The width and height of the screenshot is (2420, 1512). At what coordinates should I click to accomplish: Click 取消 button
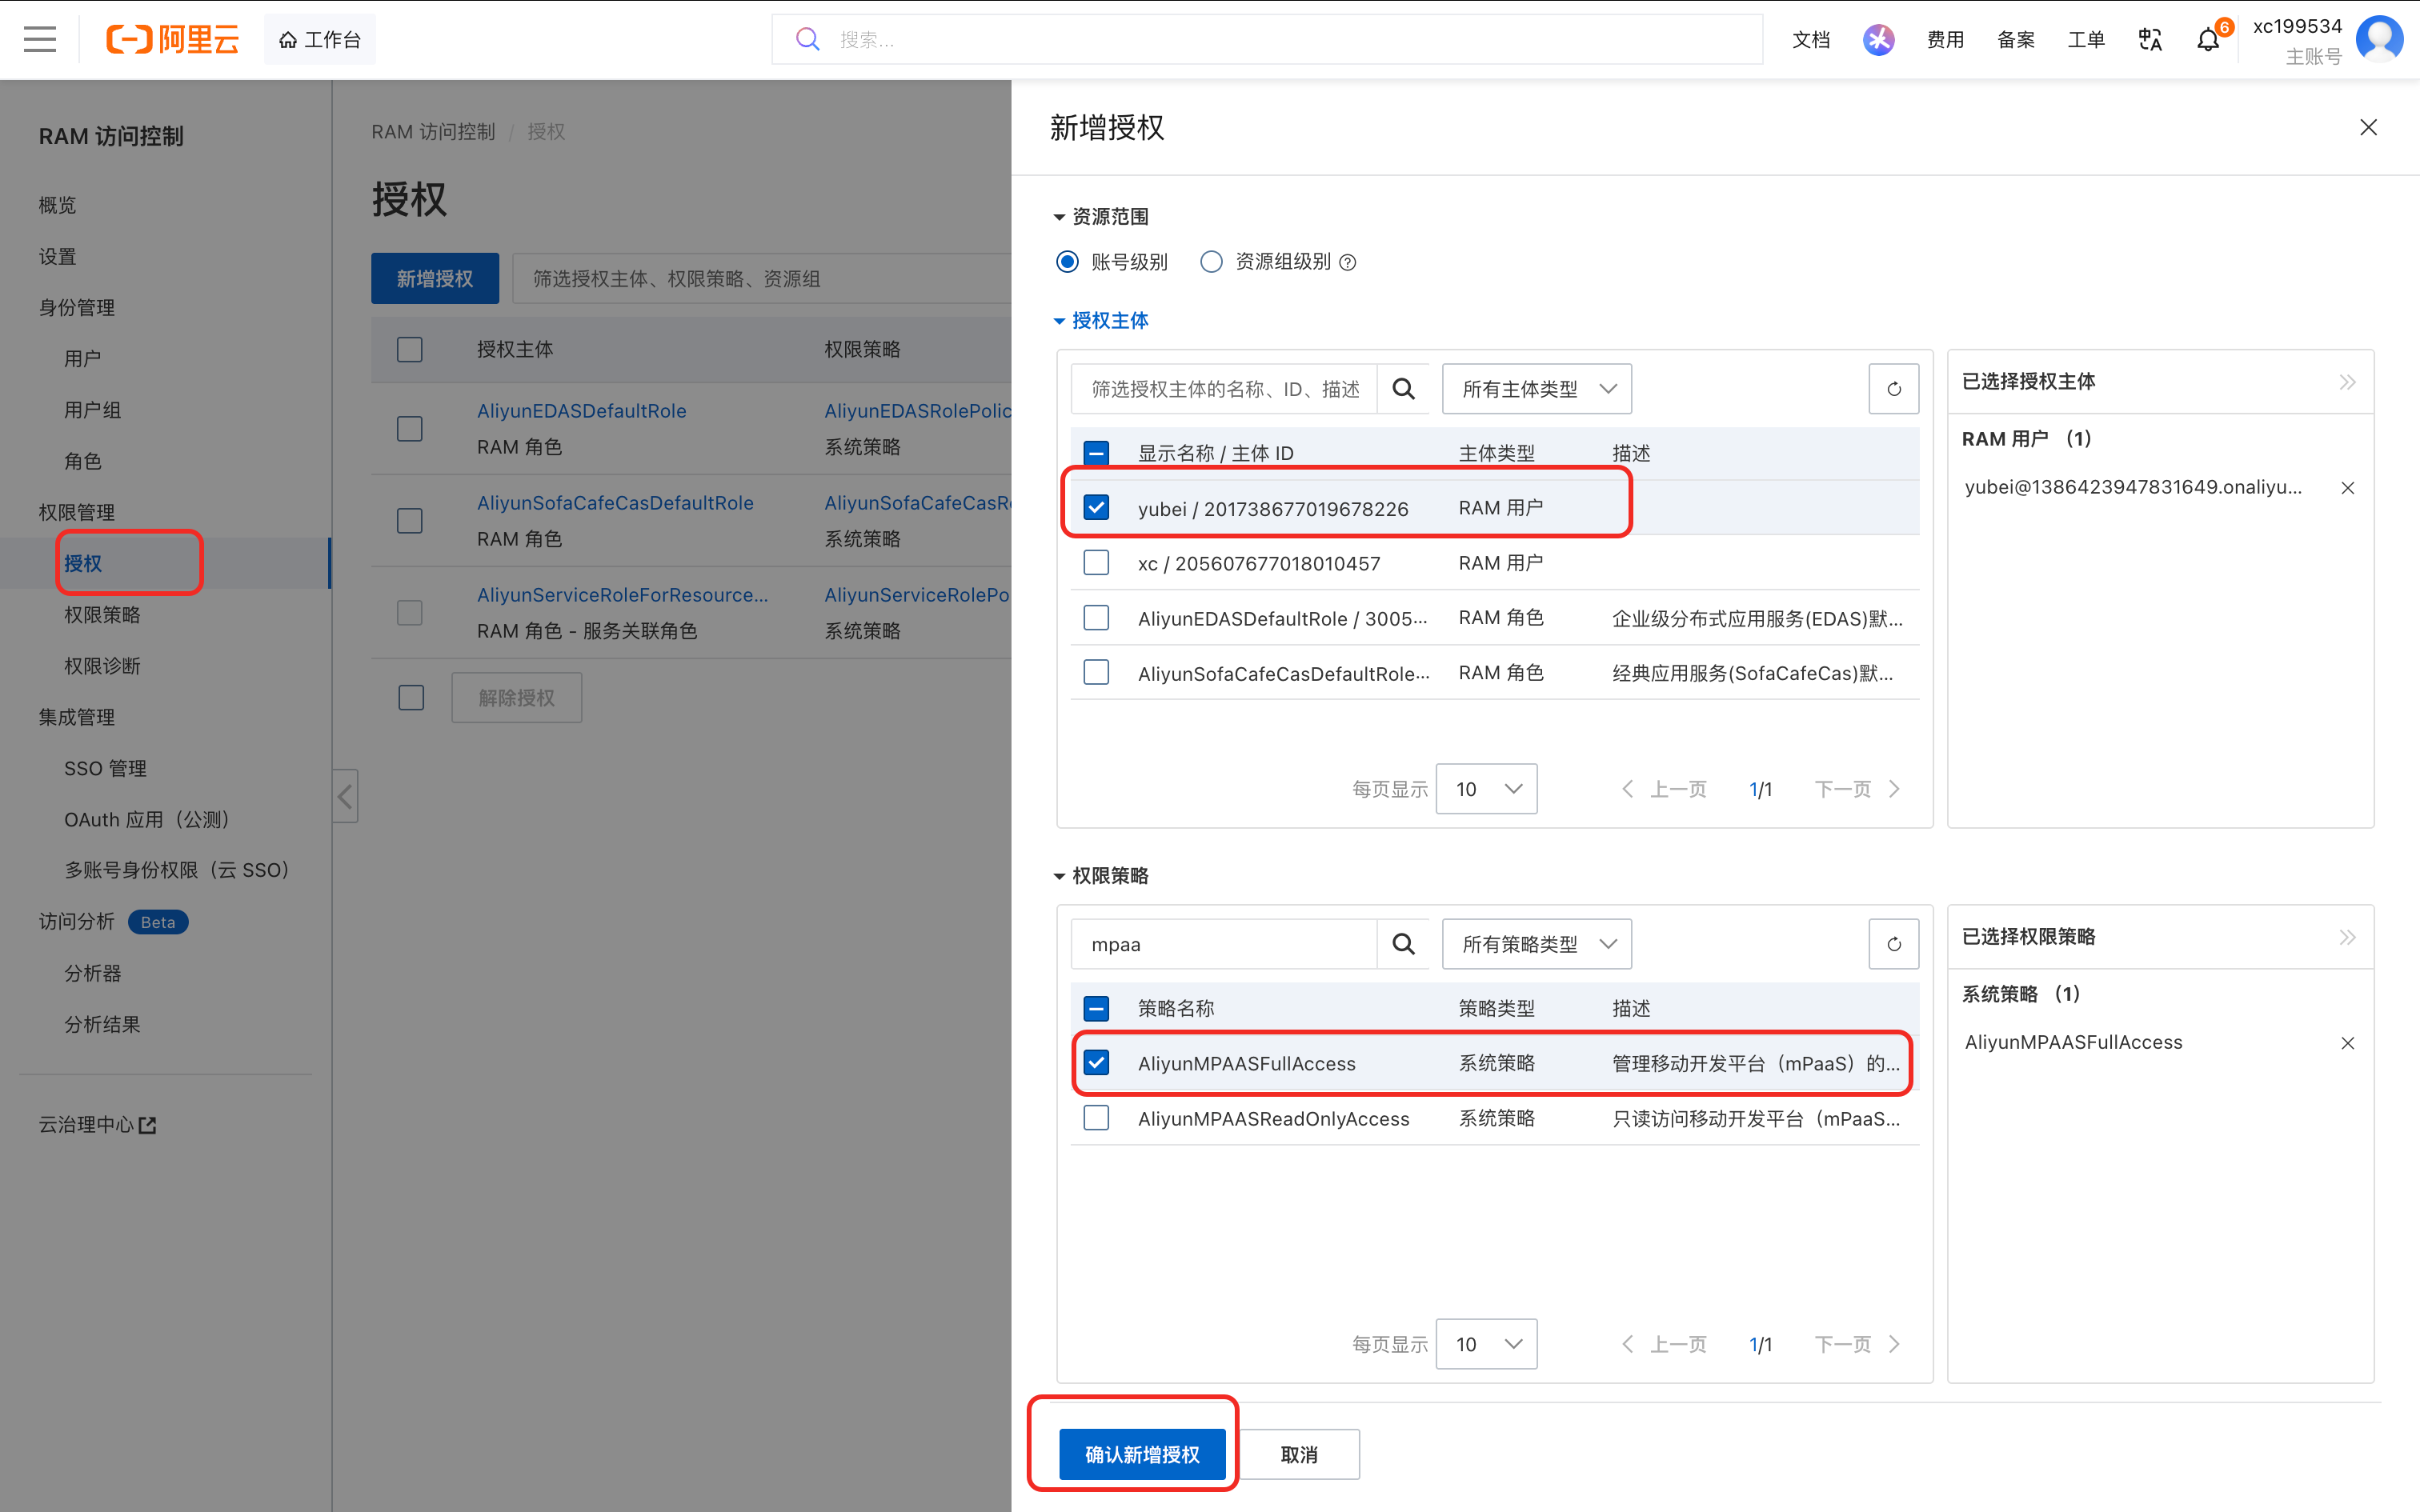coord(1299,1454)
